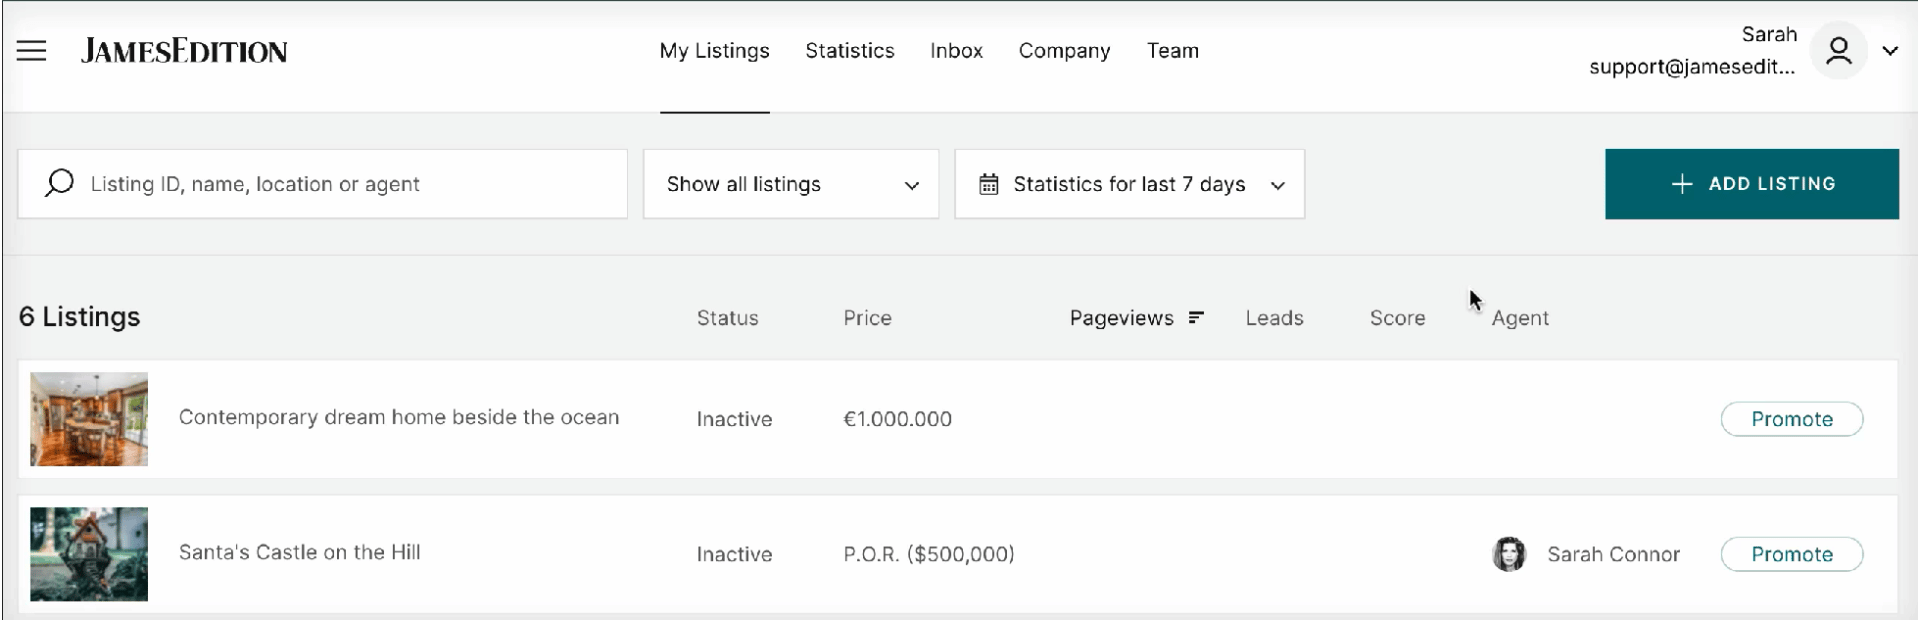Click the Pageviews sort icon

(x=1196, y=318)
